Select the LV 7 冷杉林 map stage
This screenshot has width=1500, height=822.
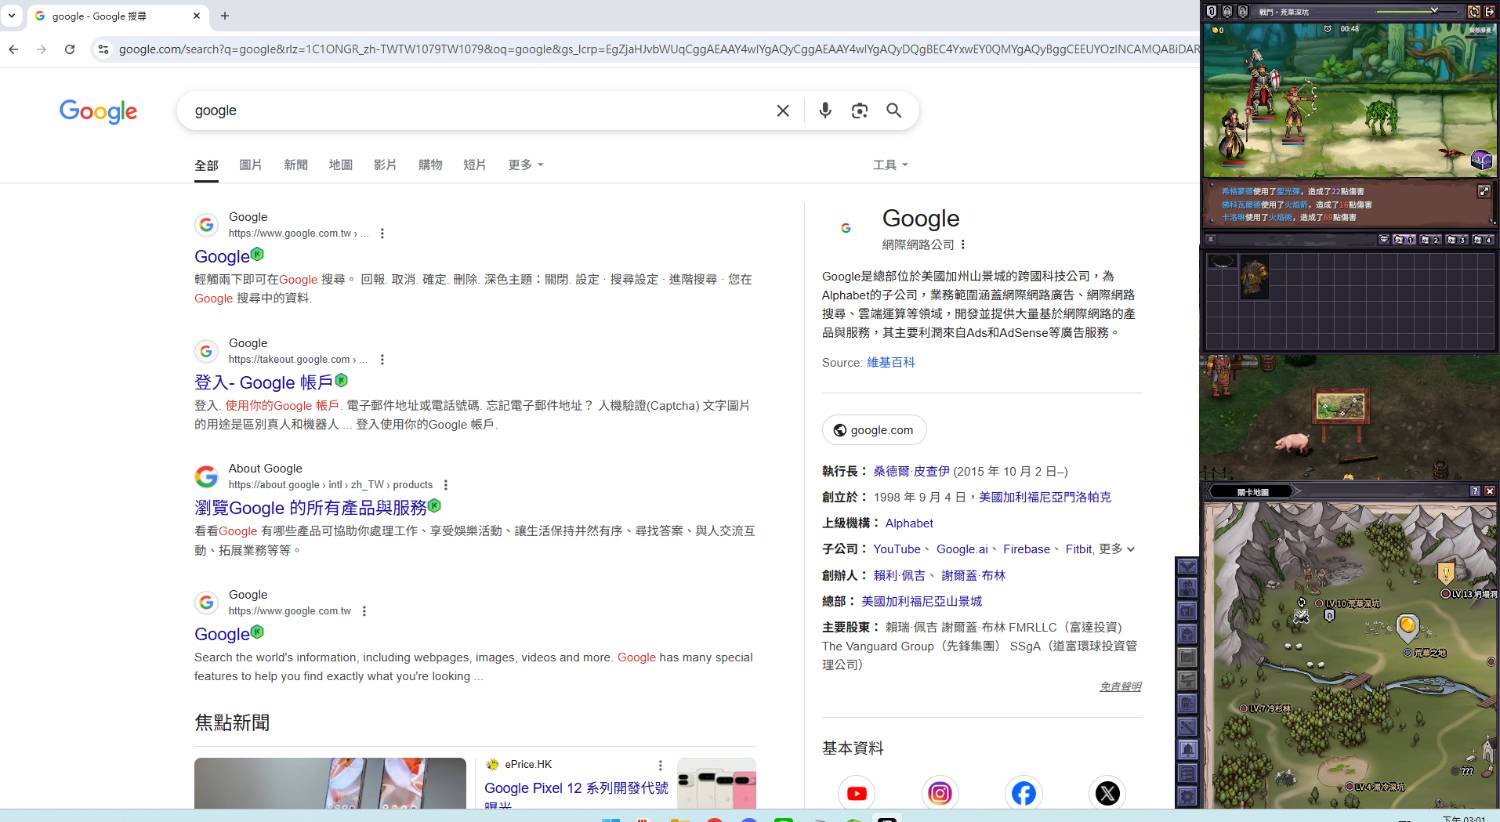[1265, 708]
